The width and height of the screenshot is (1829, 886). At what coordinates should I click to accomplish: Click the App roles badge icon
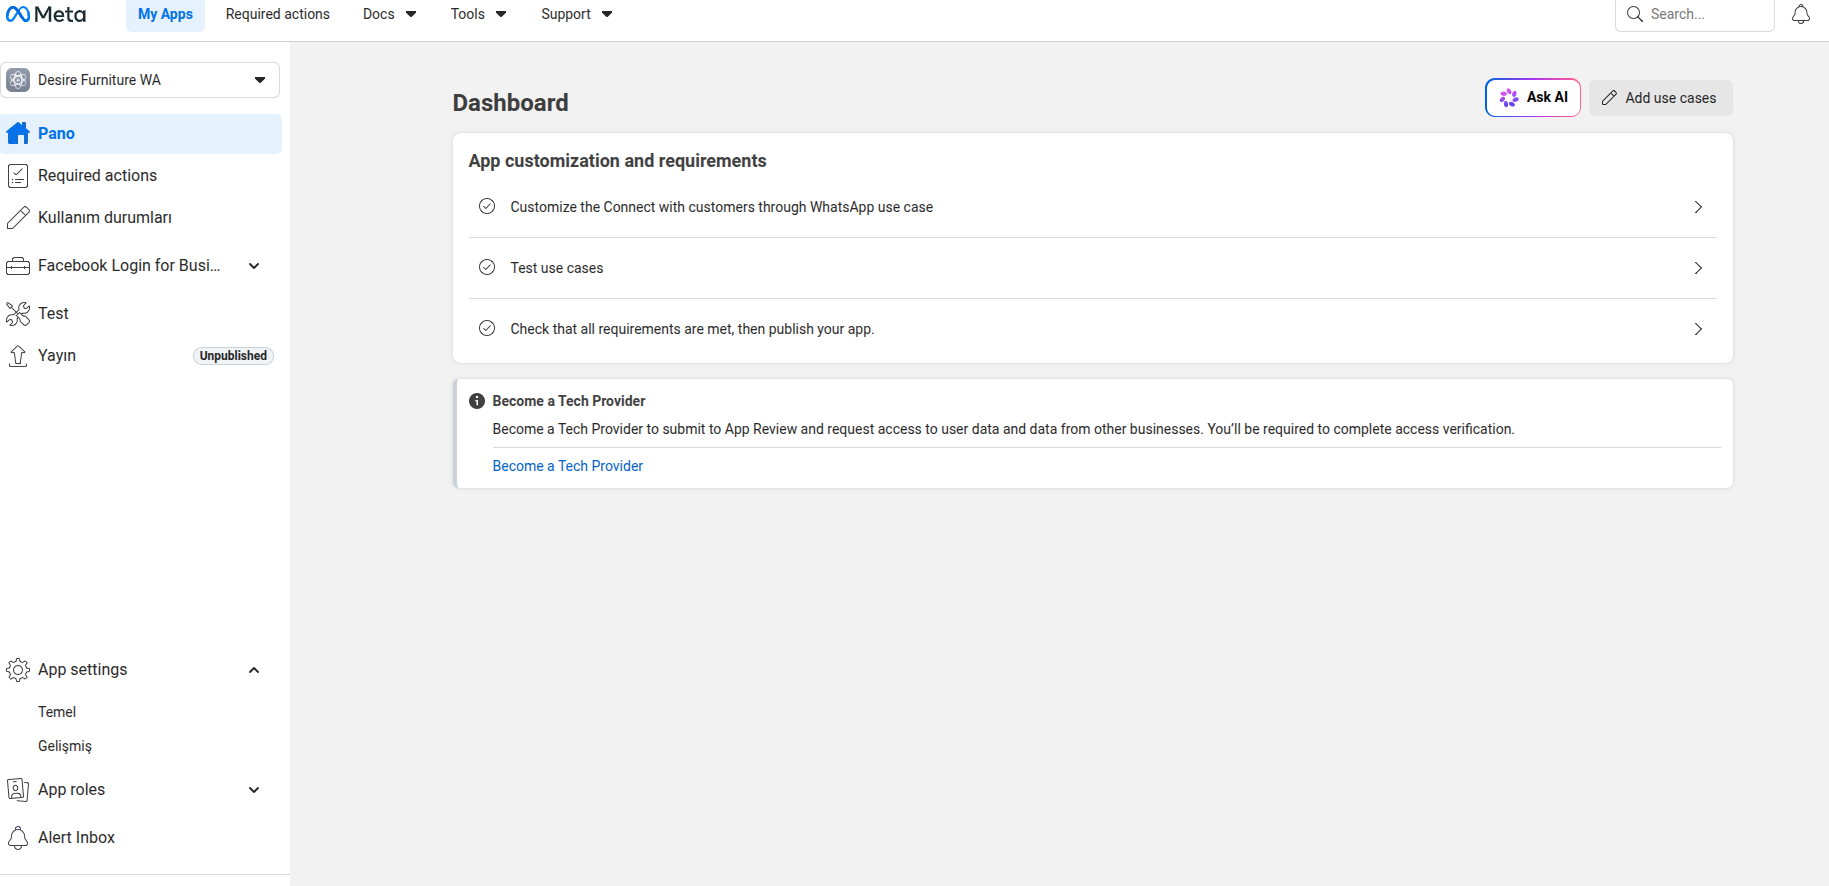tap(18, 790)
